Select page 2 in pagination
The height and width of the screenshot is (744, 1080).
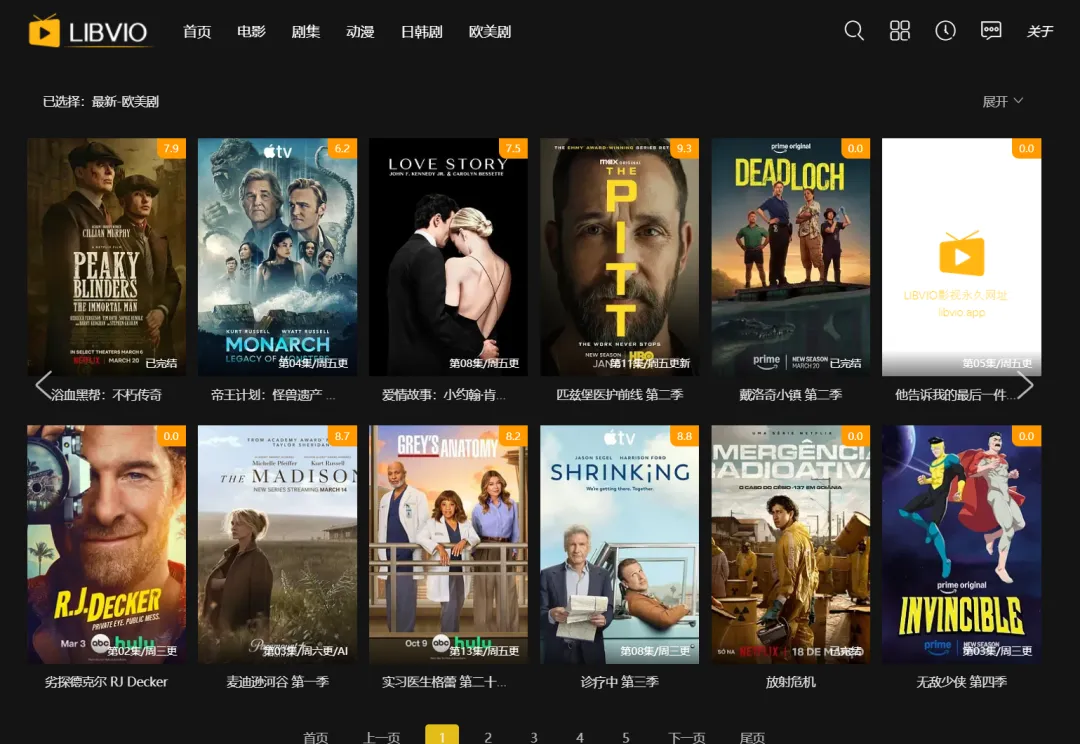point(488,737)
